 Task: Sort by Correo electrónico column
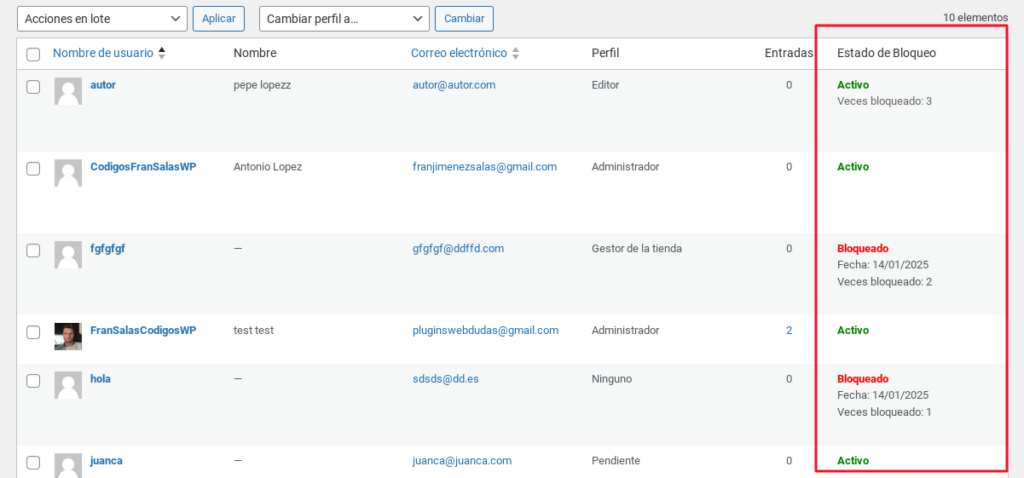[x=459, y=53]
